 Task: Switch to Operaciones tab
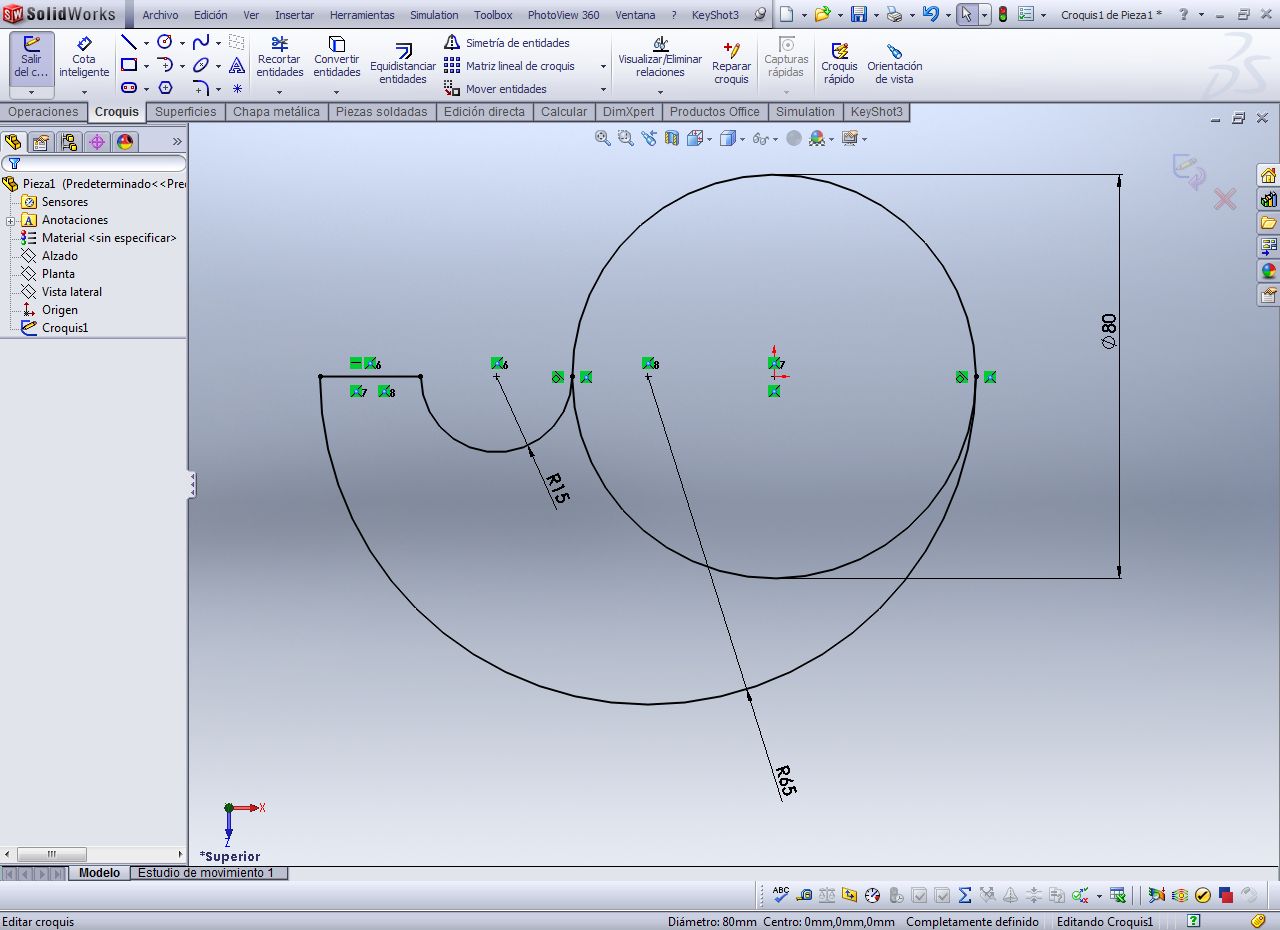tap(43, 112)
